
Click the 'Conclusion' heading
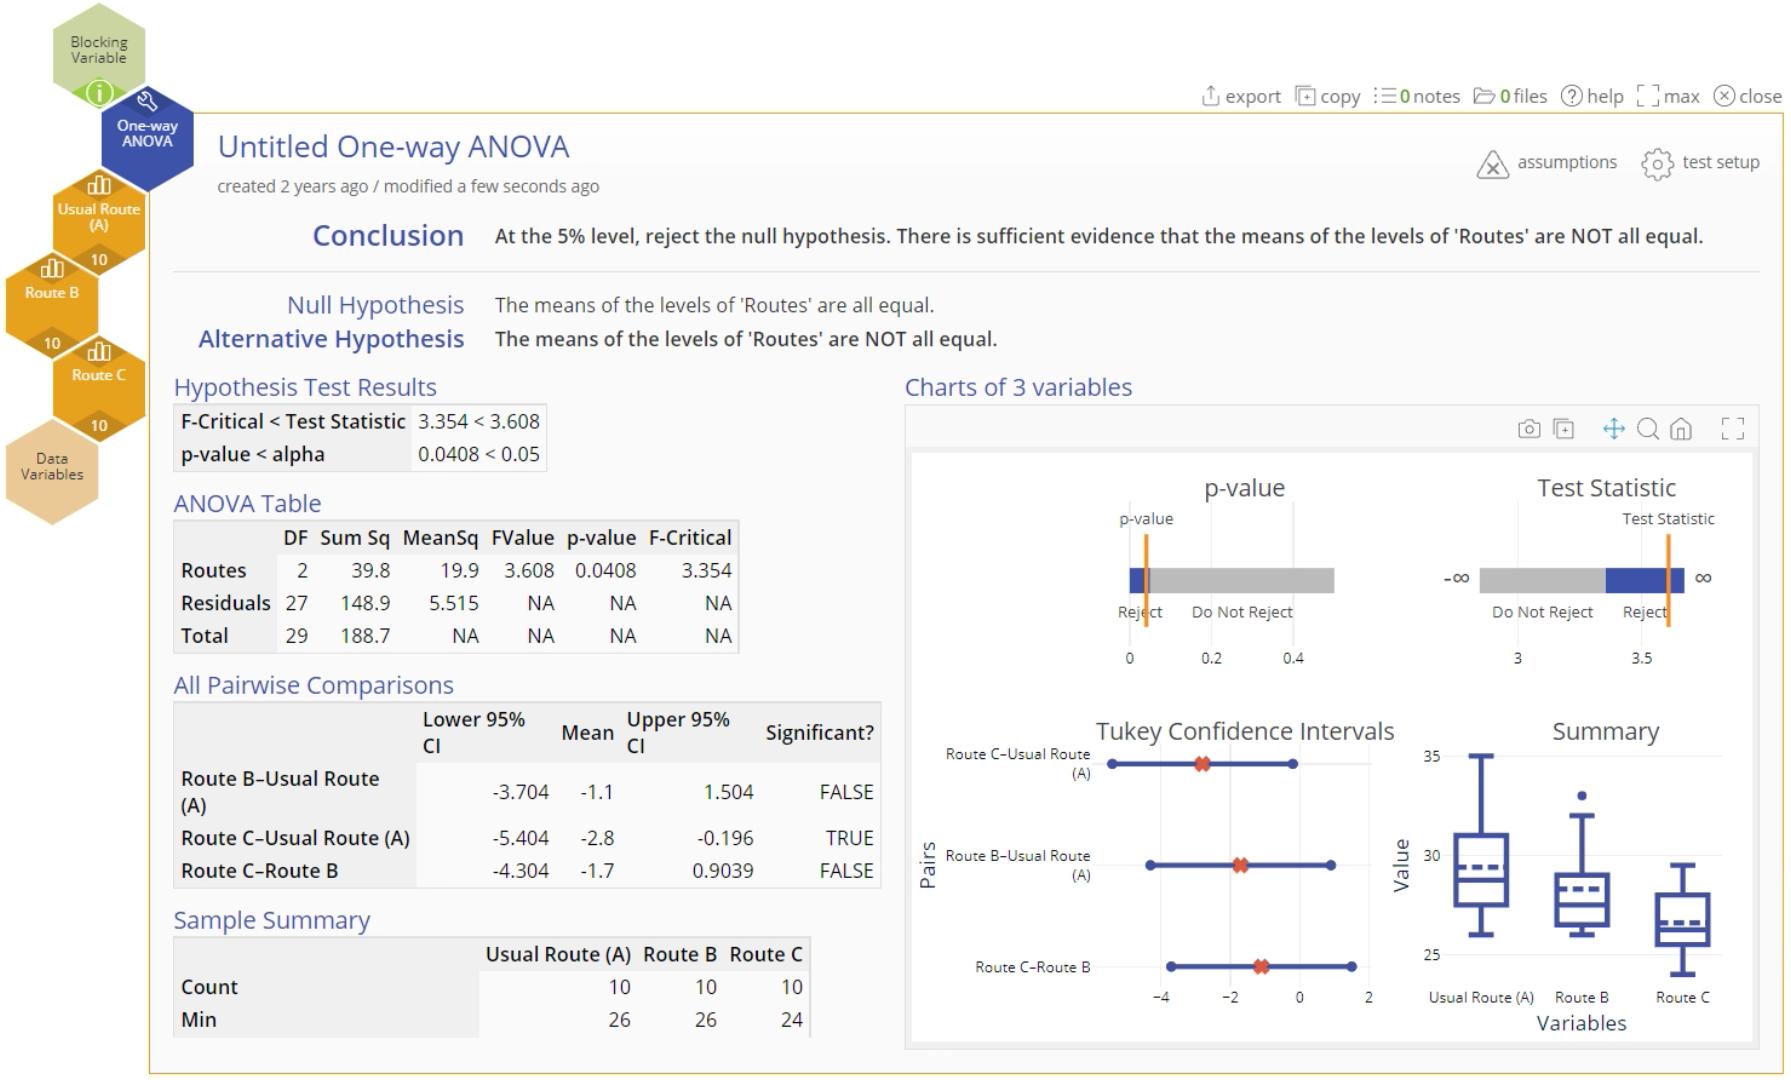(388, 236)
